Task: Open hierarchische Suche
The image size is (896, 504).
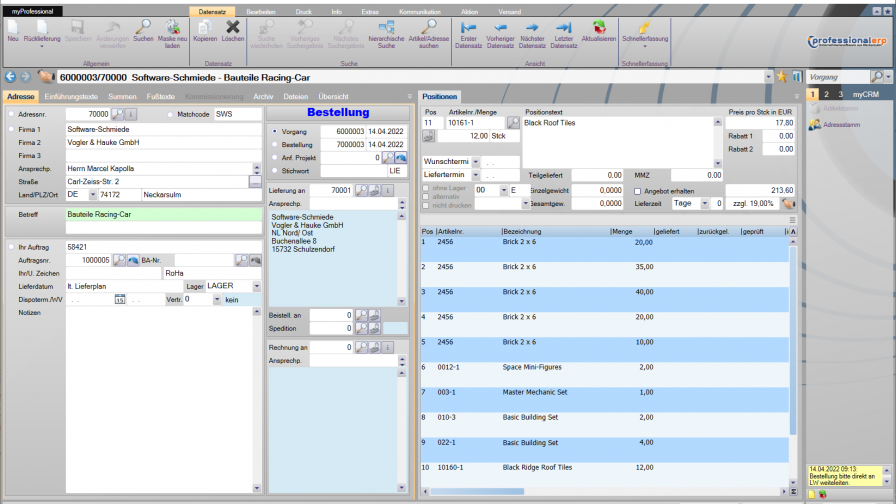Action: [x=386, y=28]
